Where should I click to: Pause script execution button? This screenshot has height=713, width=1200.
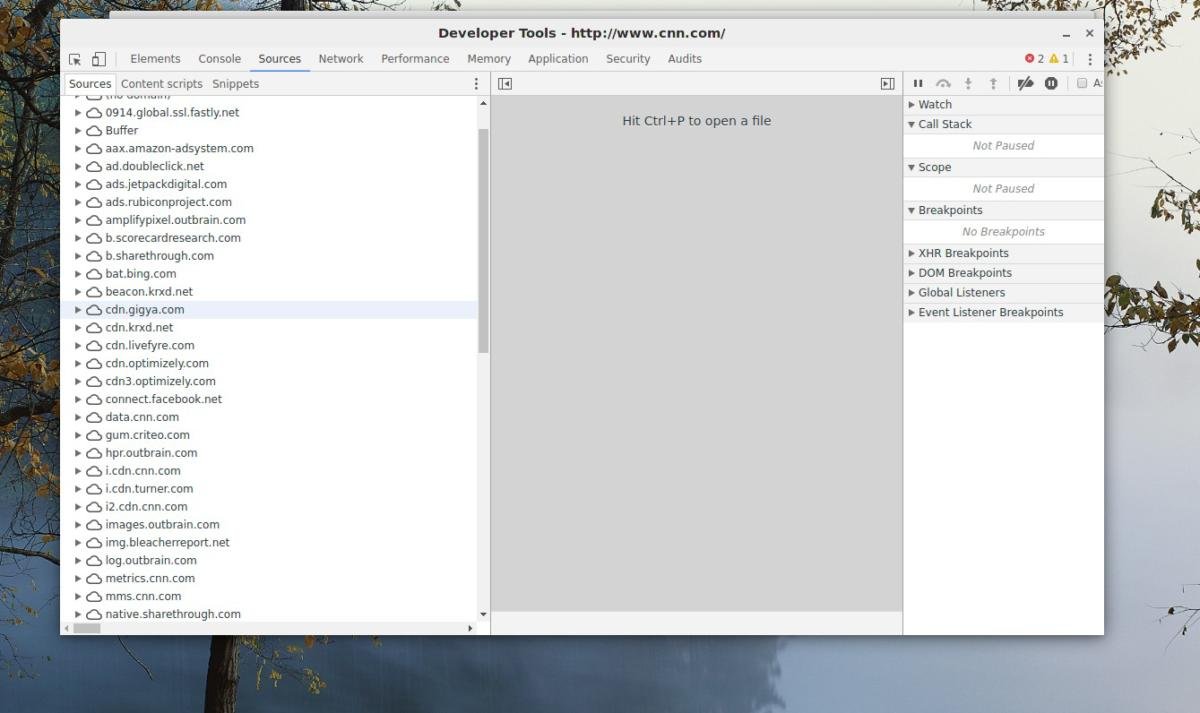pyautogui.click(x=918, y=84)
